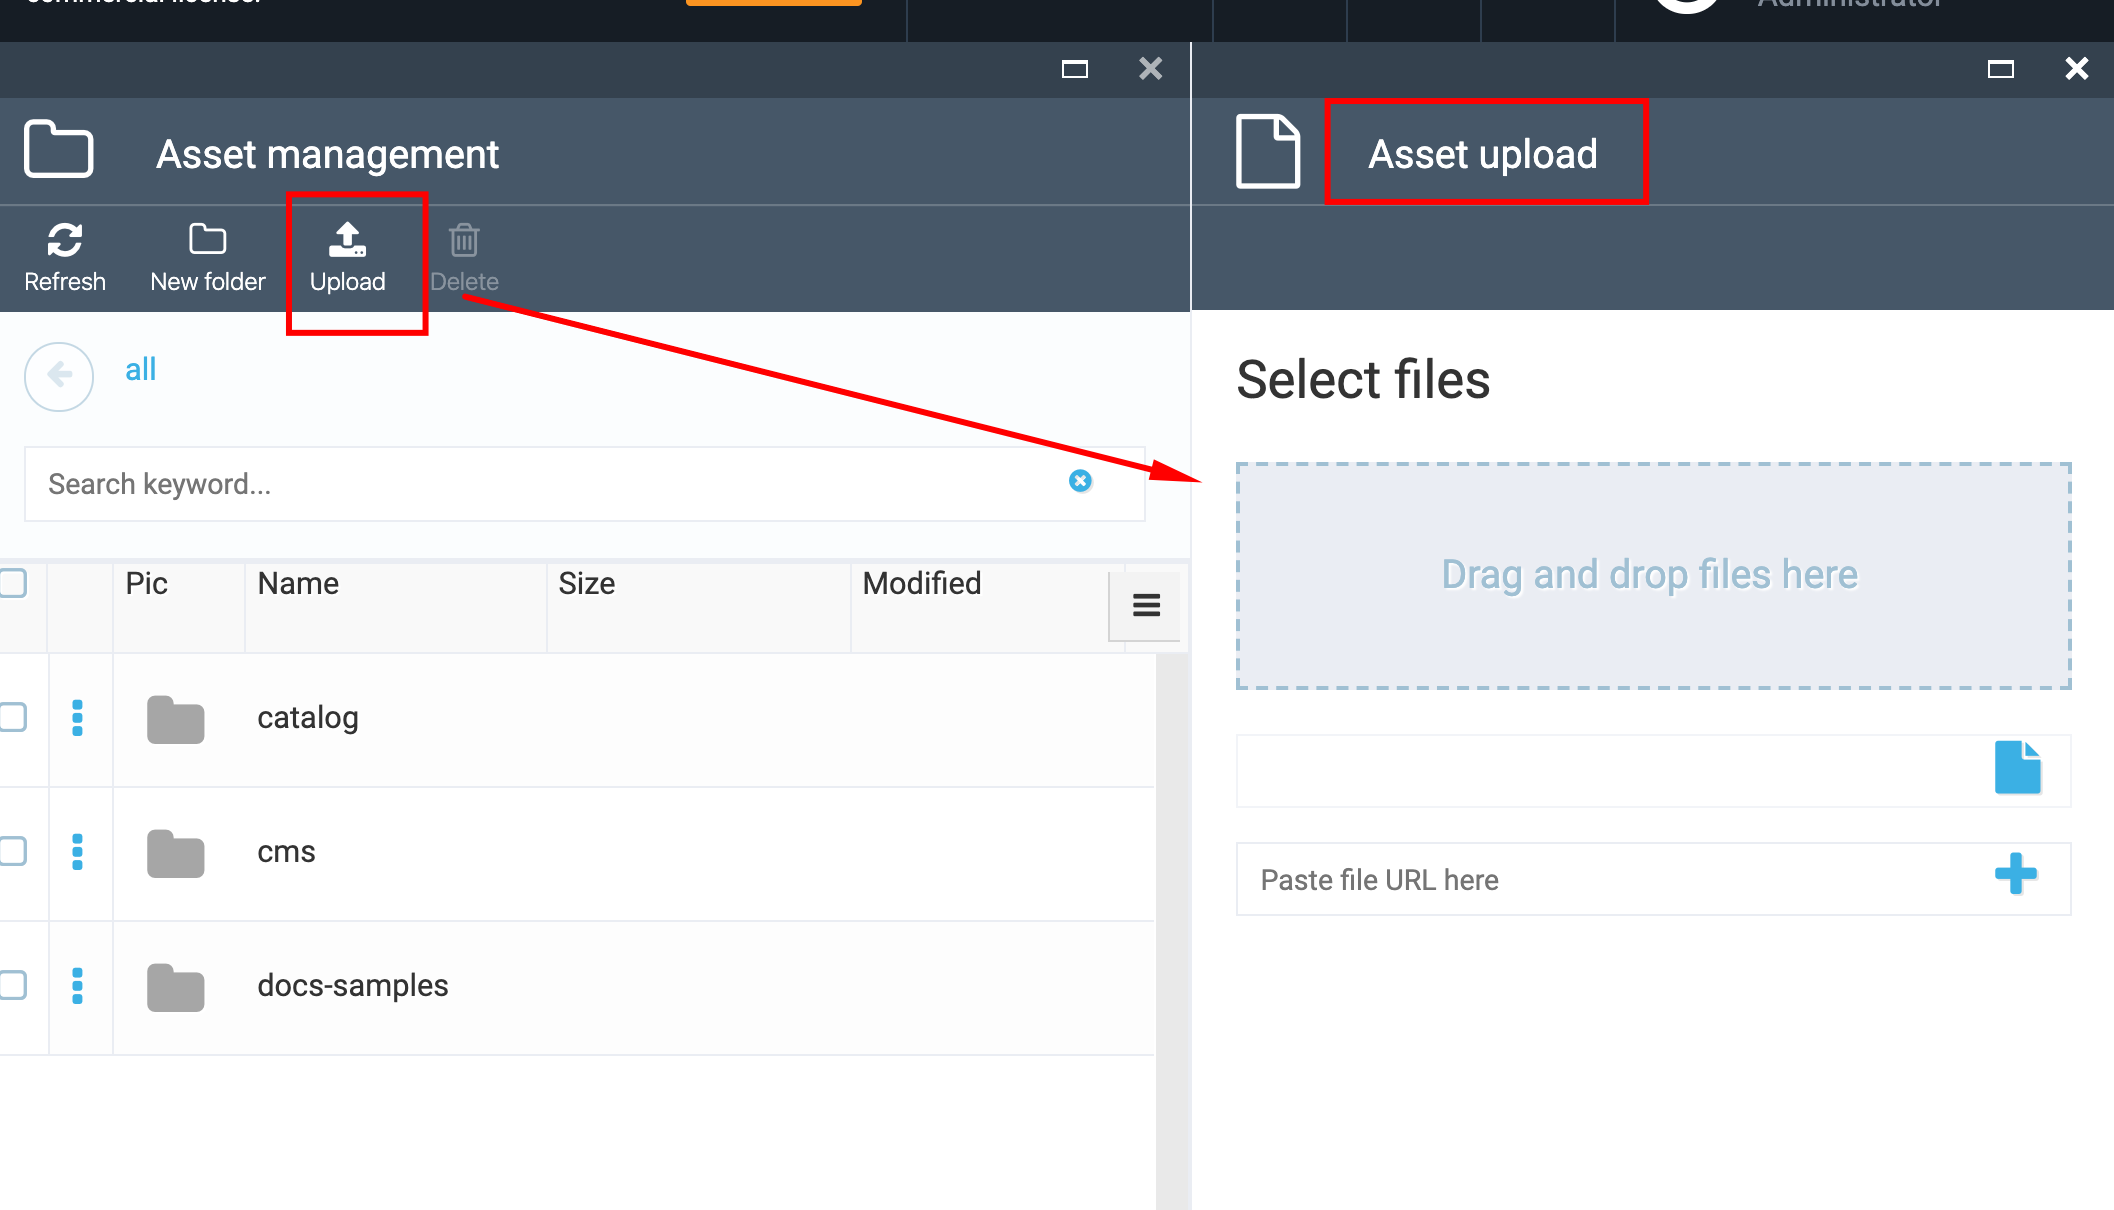Screen dimensions: 2114x1210
Task: Click the blue browse file icon
Action: point(2017,768)
